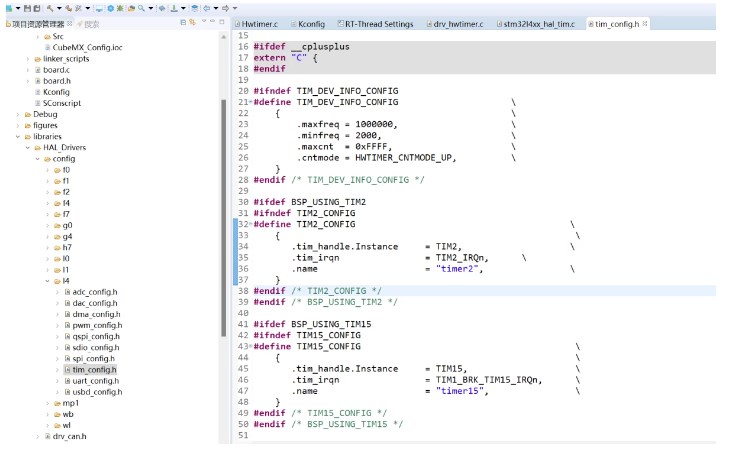Open uart_config.h from the file tree
Screen dimensions: 738x452
click(x=95, y=381)
